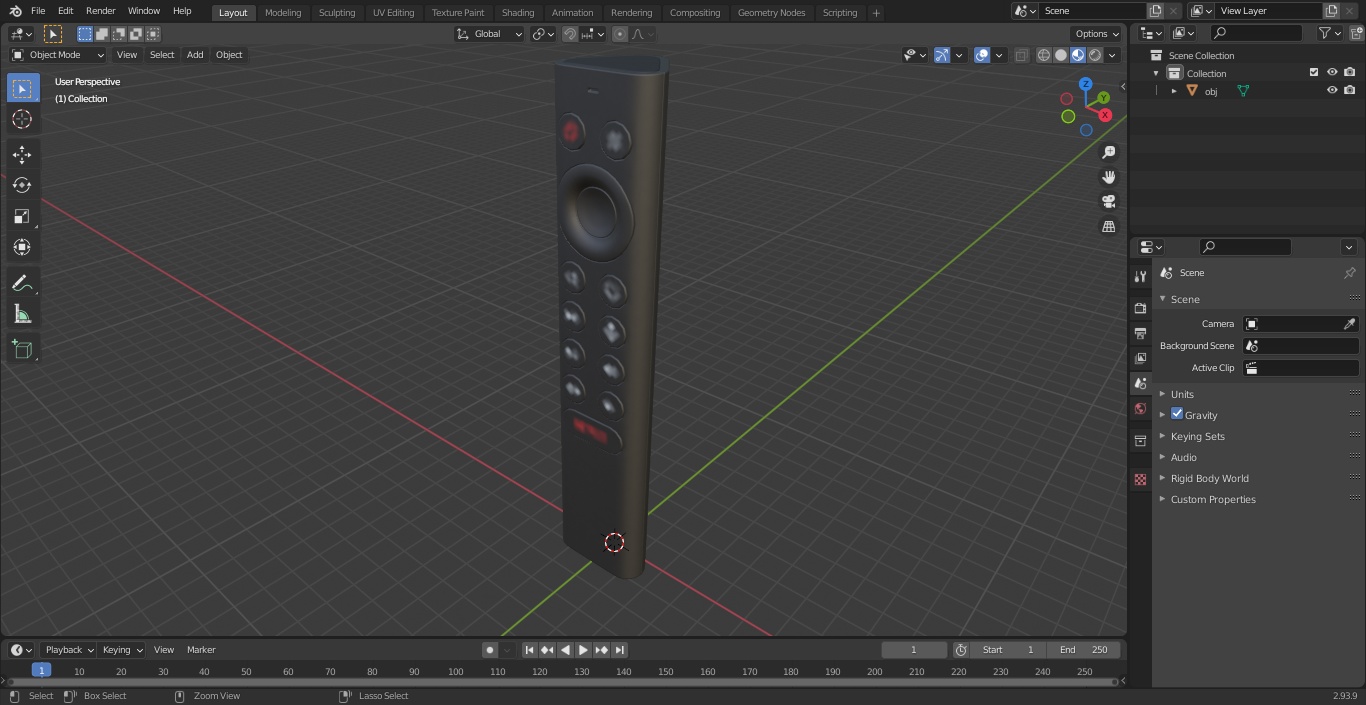
Task: Switch to the Shading workspace tab
Action: (x=518, y=12)
